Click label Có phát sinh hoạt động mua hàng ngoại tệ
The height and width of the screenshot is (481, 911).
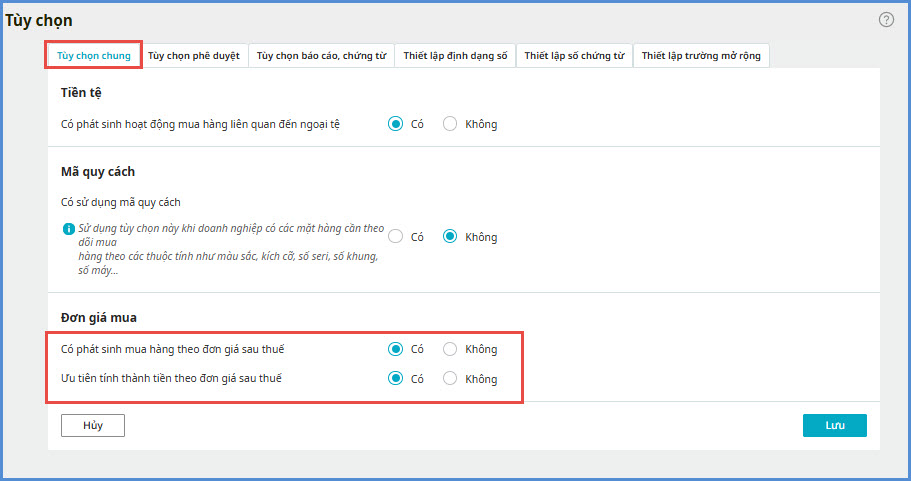200,124
